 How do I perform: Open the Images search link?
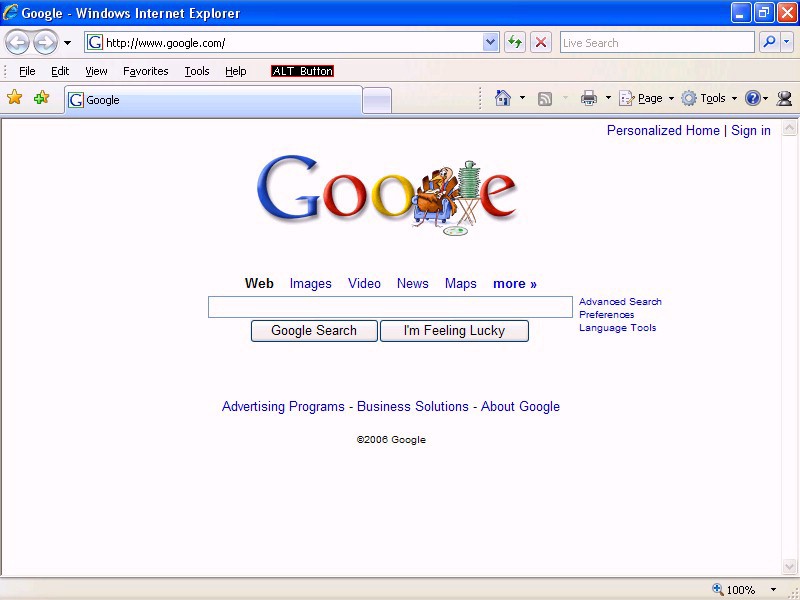pyautogui.click(x=310, y=283)
